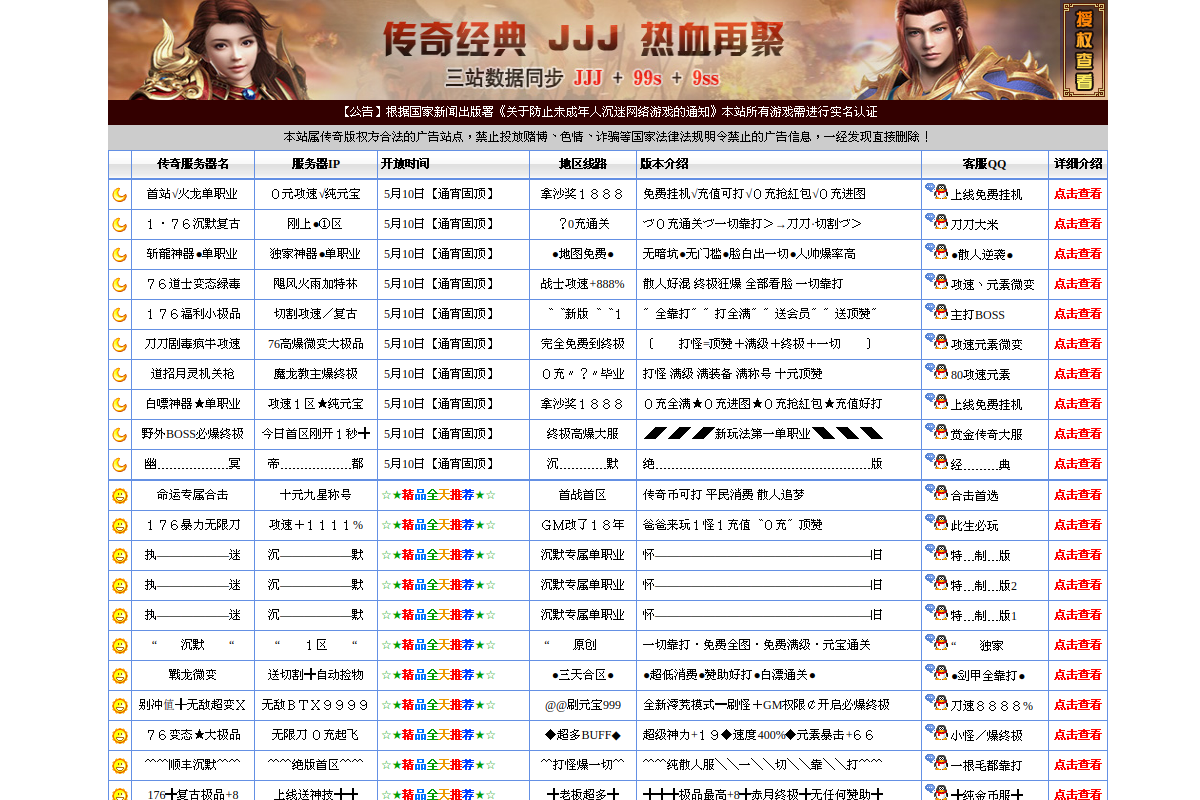Click moon icon in 道招月灵机关枪 row
The image size is (1200, 800).
(120, 375)
